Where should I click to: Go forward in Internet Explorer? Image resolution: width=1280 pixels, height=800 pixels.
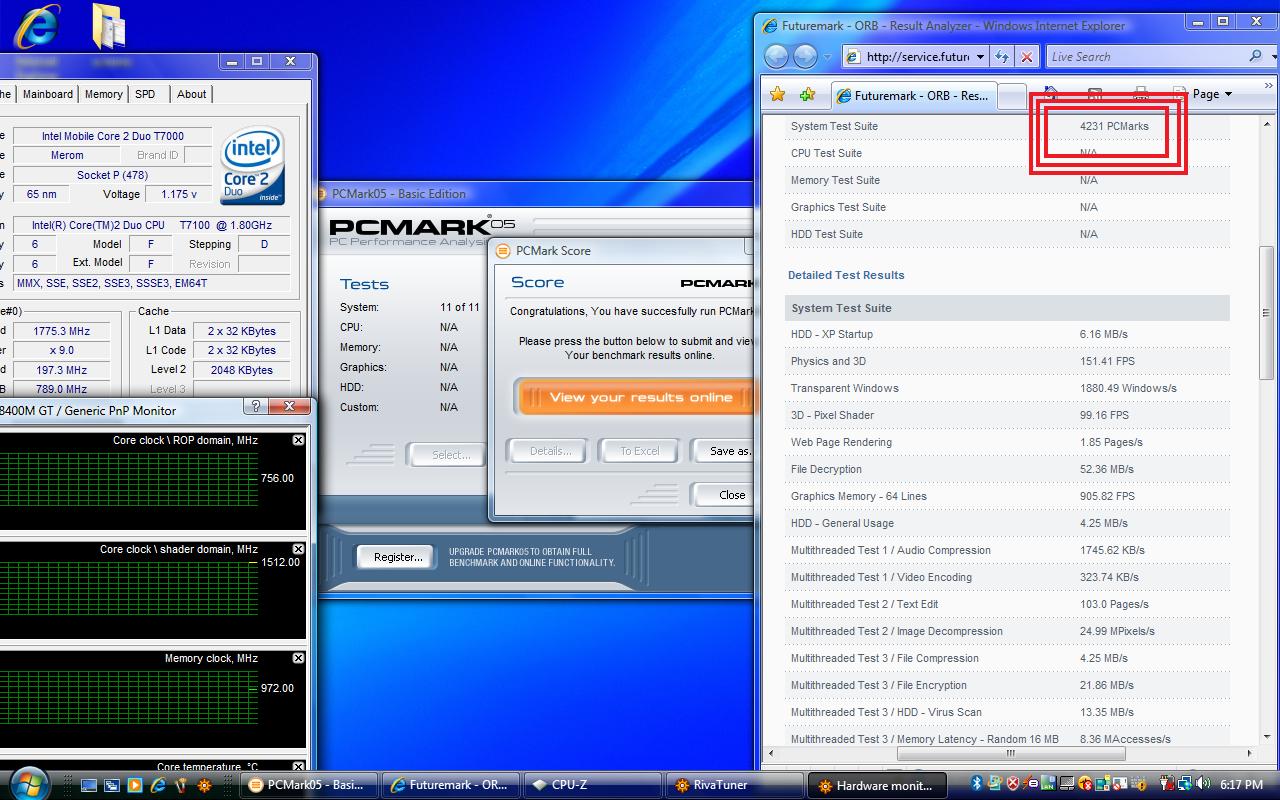pos(805,56)
